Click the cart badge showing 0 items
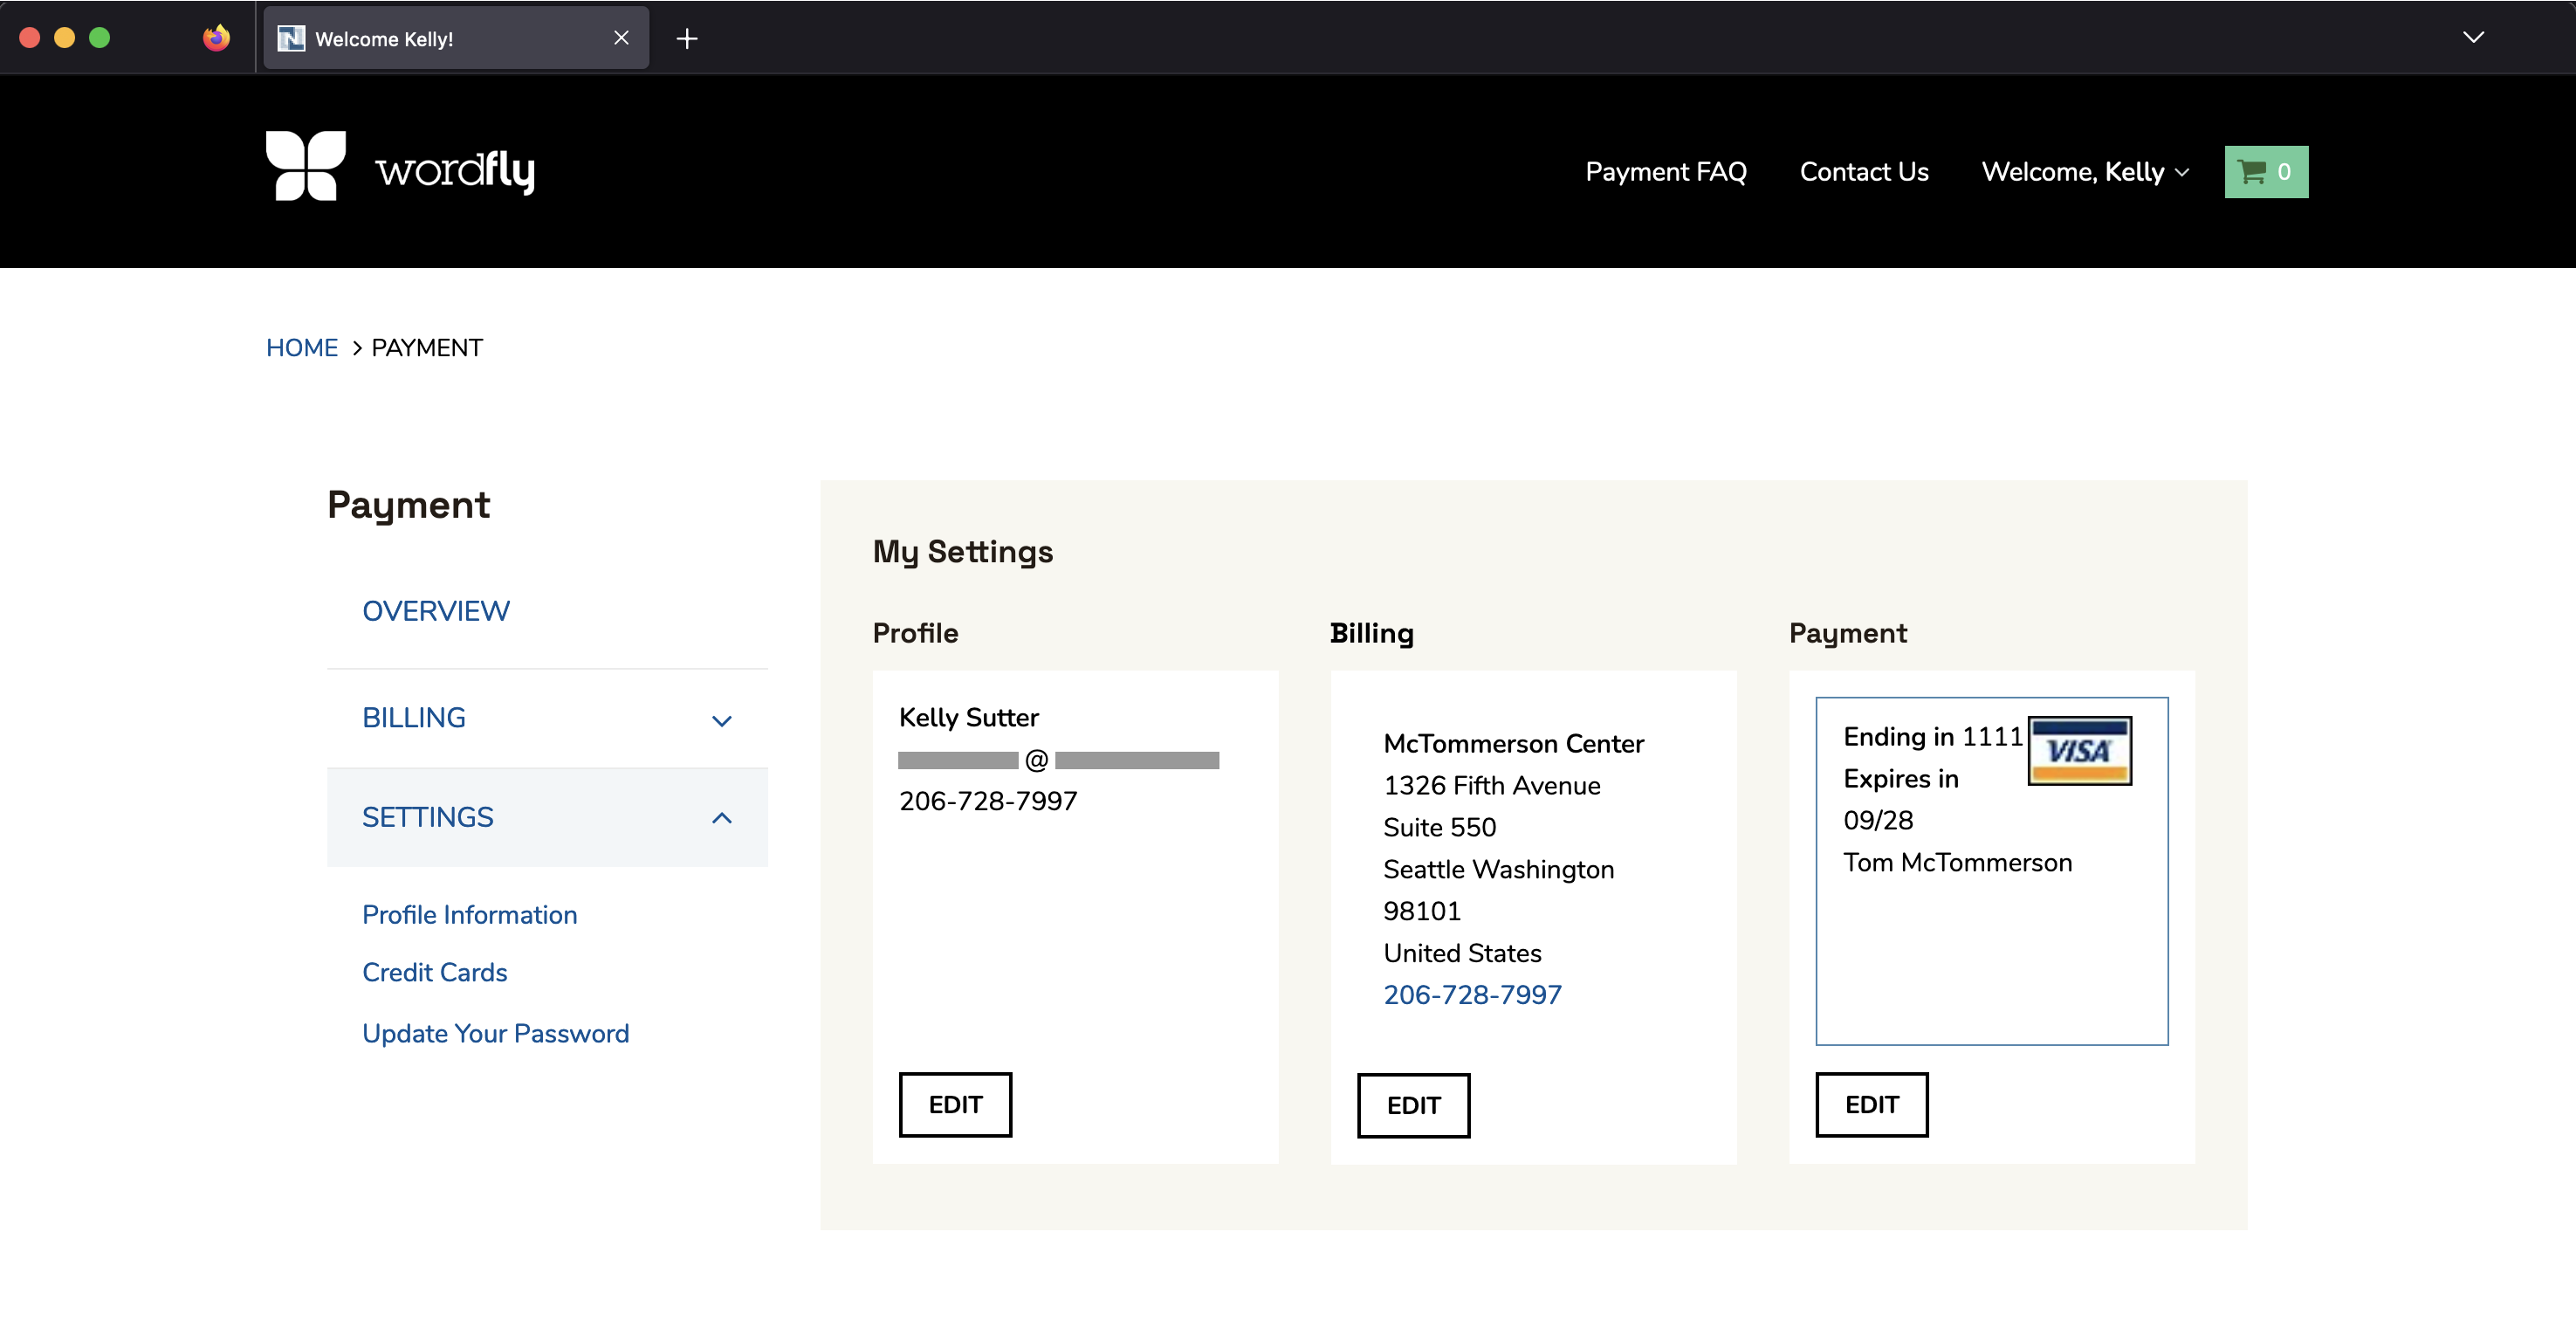 pos(2266,169)
